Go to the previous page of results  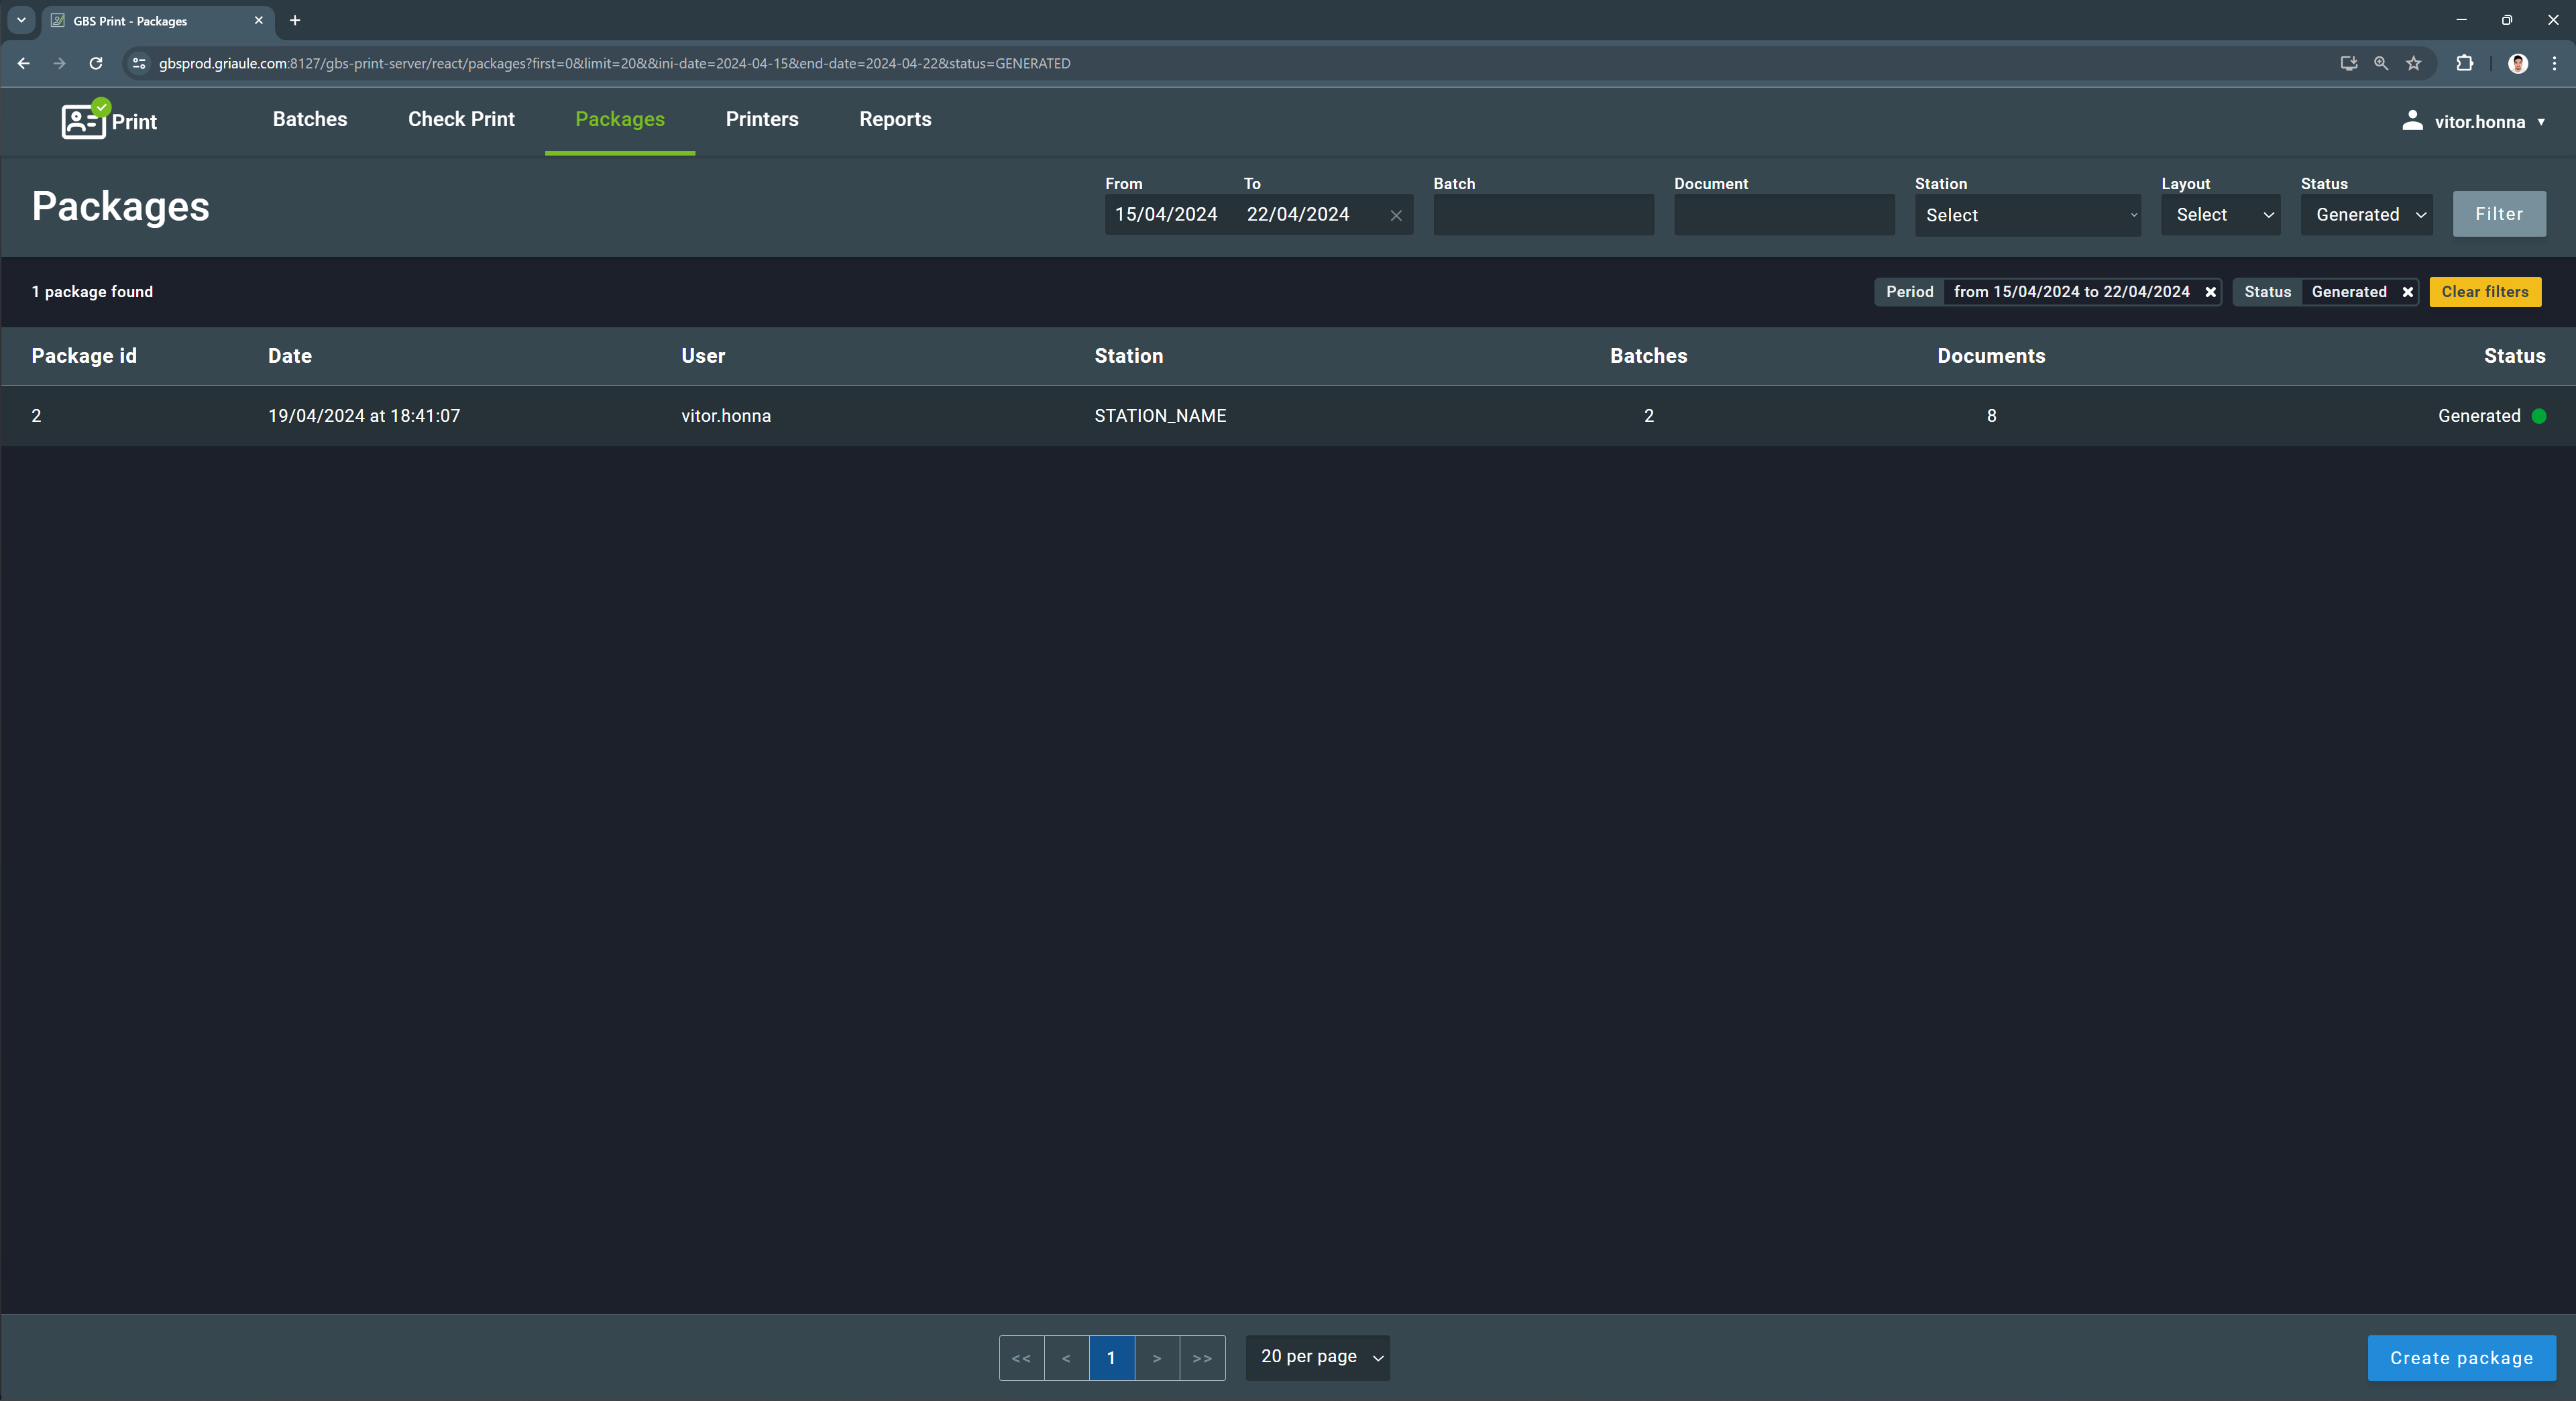tap(1066, 1358)
